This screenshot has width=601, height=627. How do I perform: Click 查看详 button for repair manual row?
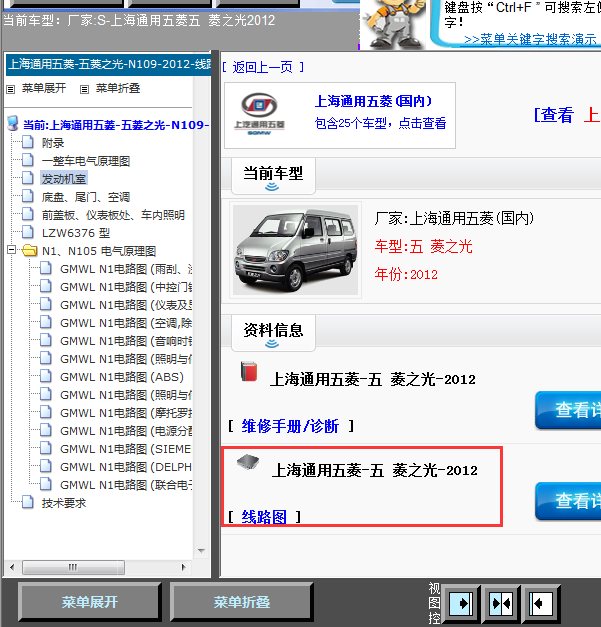click(568, 410)
